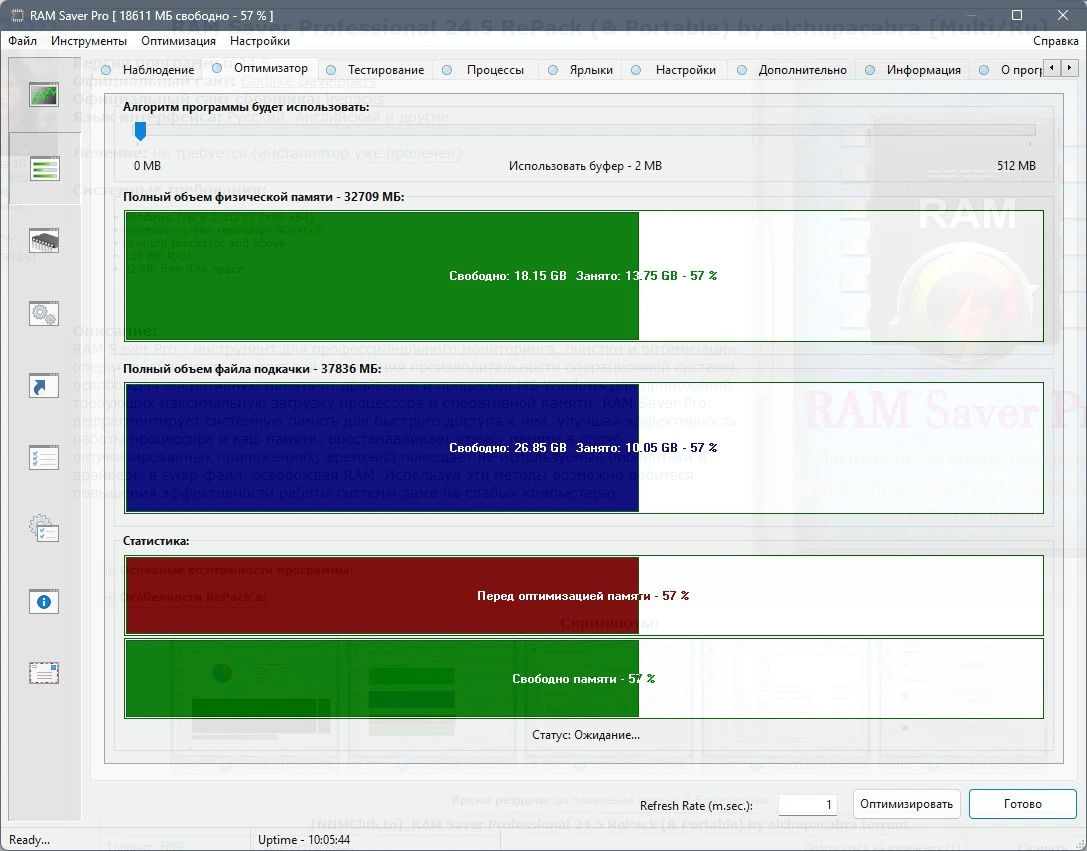Click the RAM Saver Pro title bar icon
Image resolution: width=1087 pixels, height=851 pixels.
point(17,15)
